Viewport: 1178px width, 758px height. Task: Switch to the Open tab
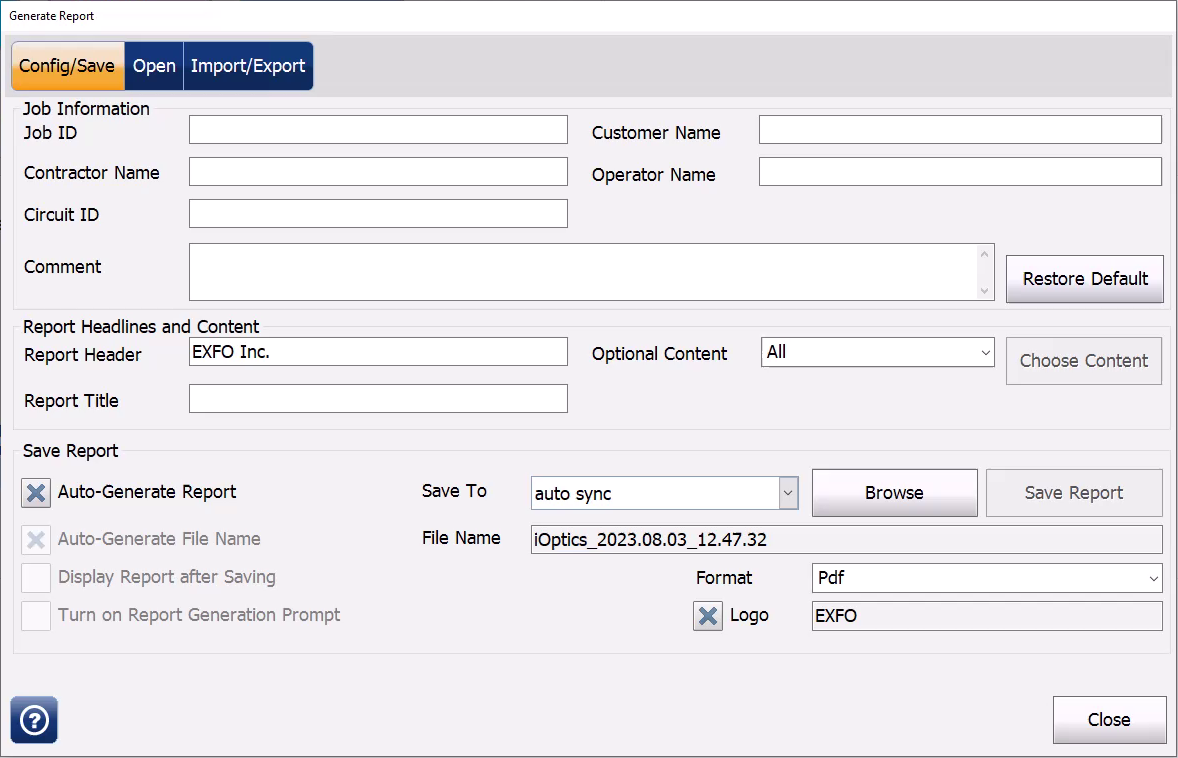click(x=154, y=66)
